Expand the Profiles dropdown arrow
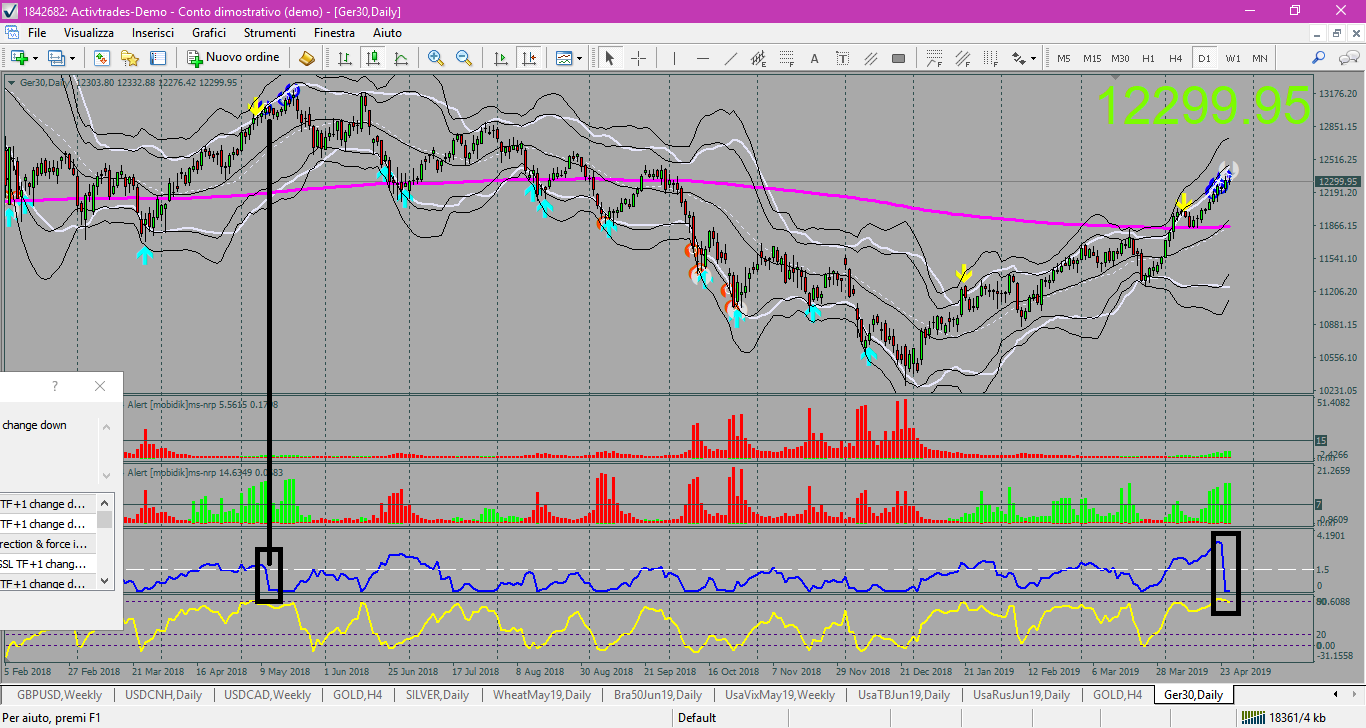This screenshot has width=1366, height=728. click(x=73, y=58)
